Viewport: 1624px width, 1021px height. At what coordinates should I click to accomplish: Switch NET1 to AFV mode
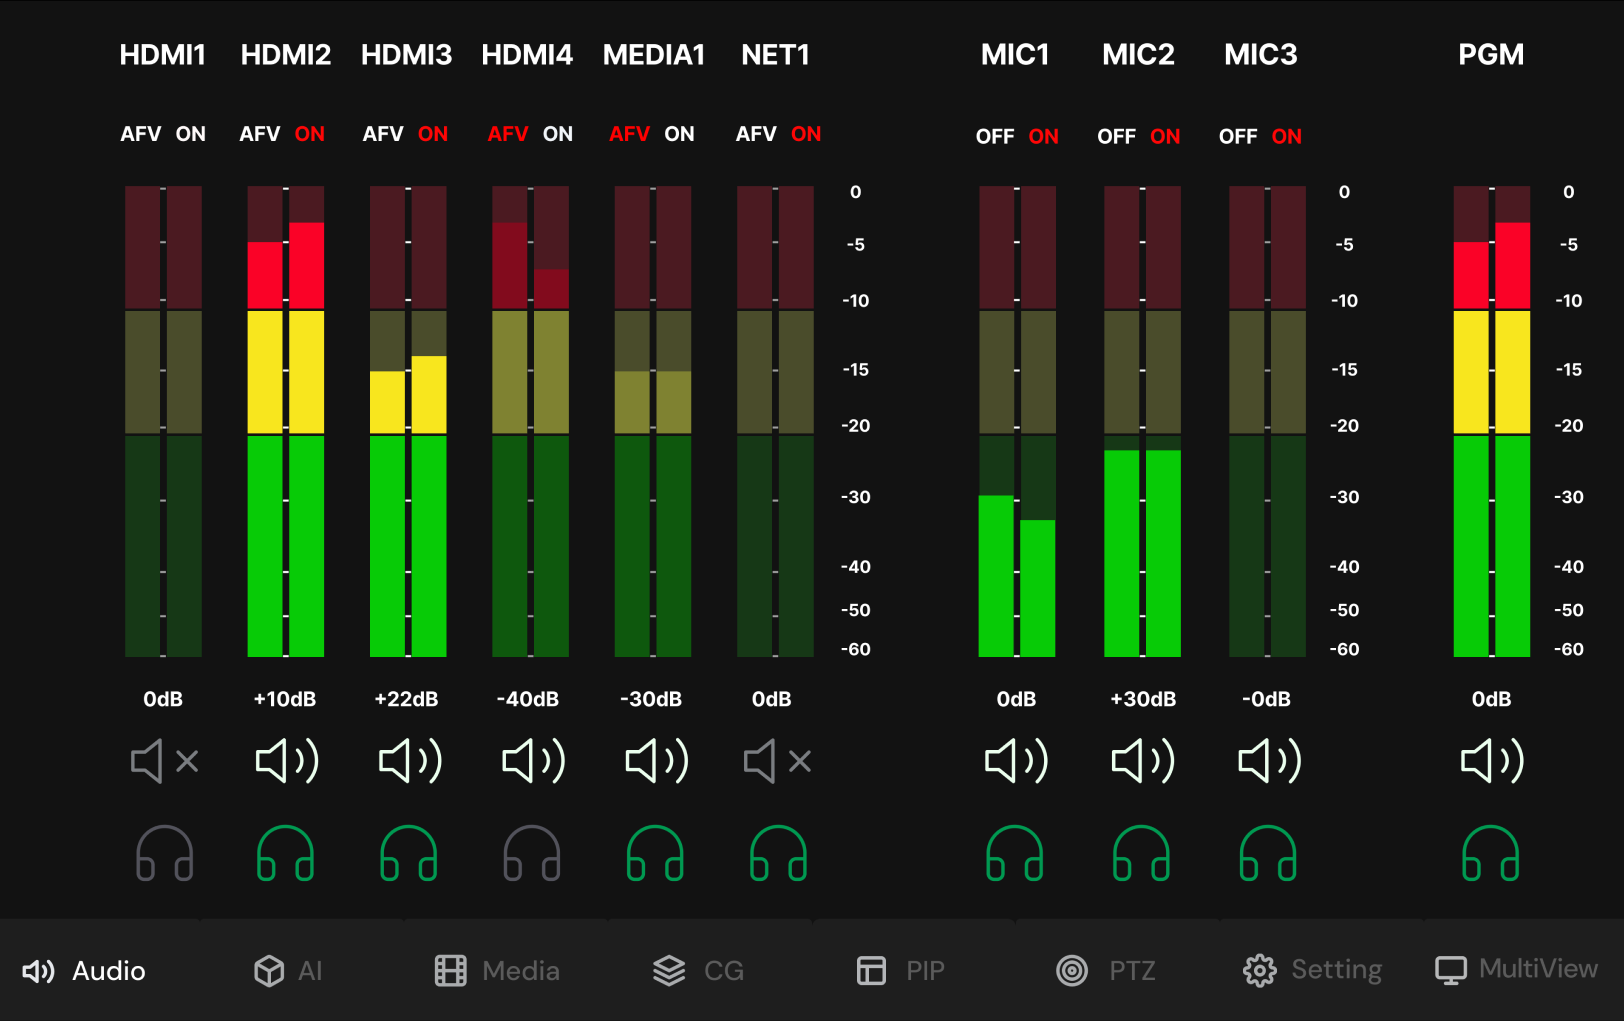pyautogui.click(x=756, y=134)
